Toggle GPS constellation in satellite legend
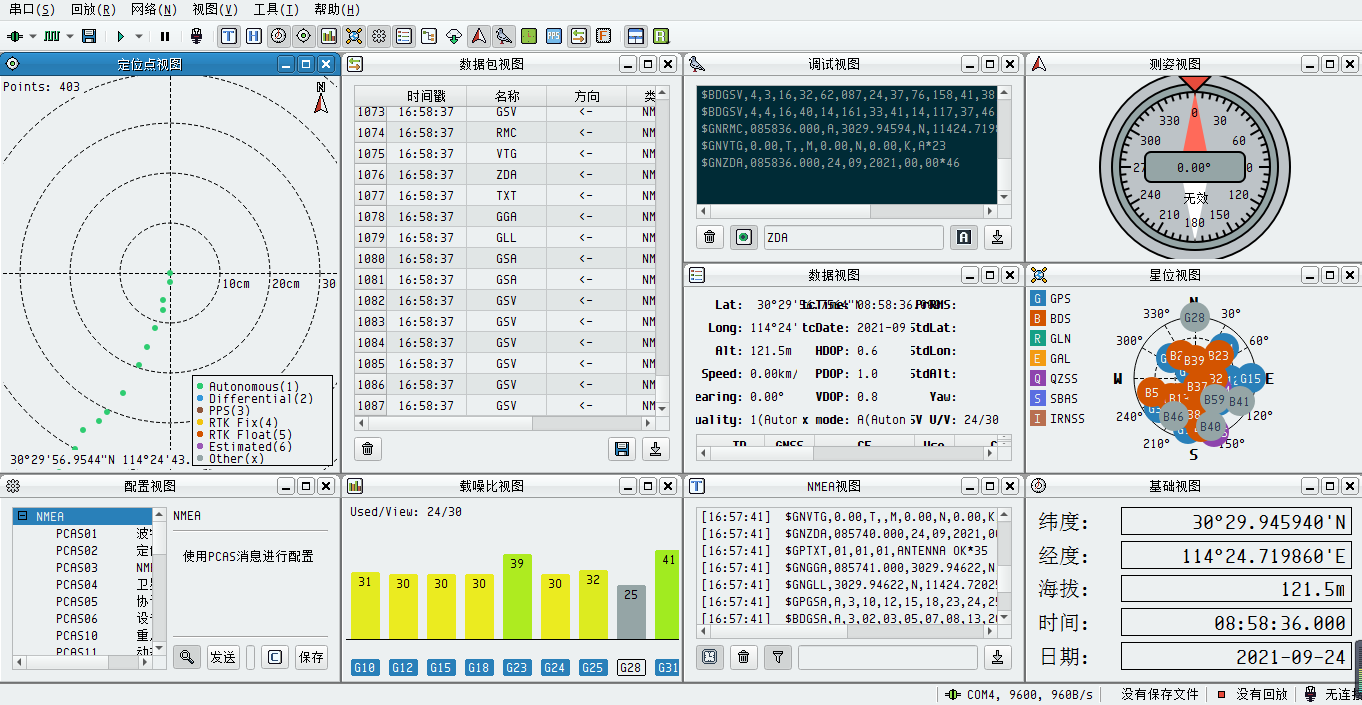 coord(1038,299)
